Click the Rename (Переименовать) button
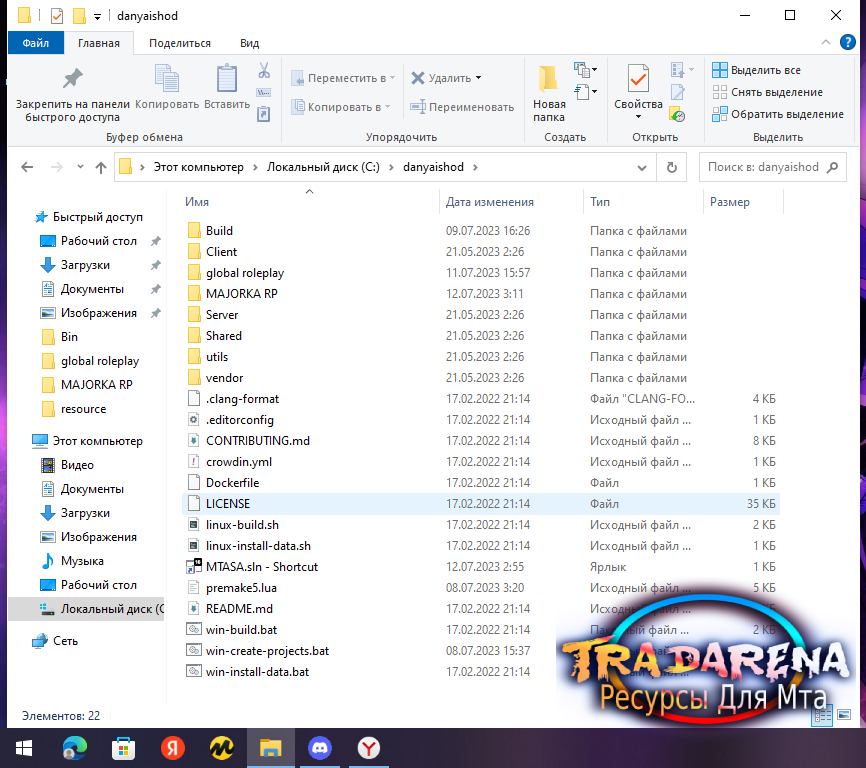This screenshot has width=866, height=768. pos(462,107)
